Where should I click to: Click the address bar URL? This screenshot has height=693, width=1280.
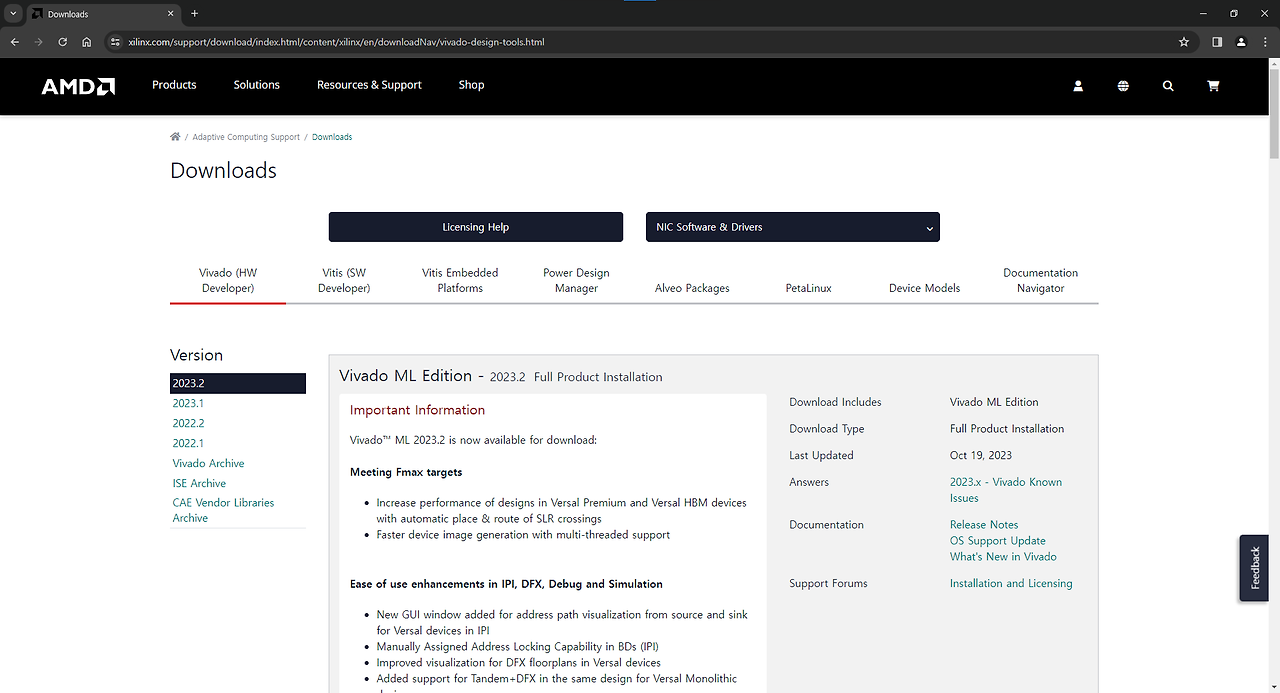pyautogui.click(x=336, y=42)
